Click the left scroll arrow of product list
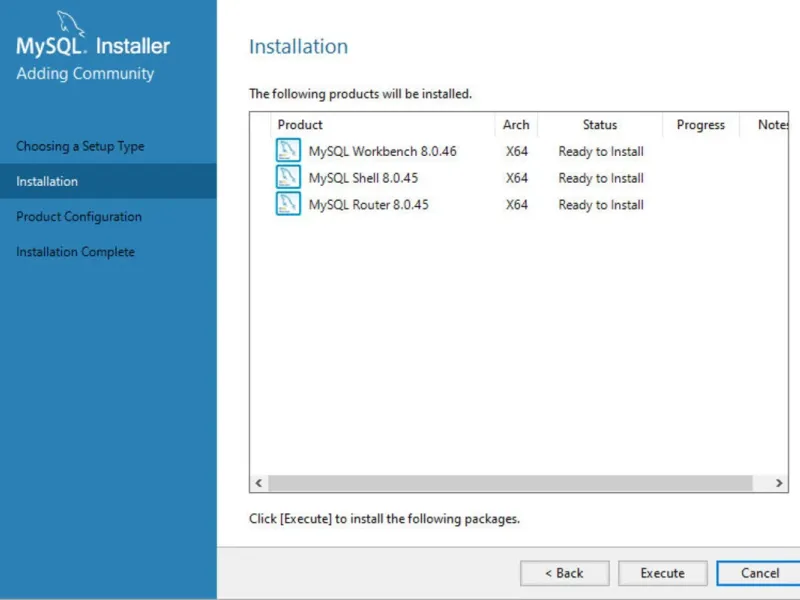800x600 pixels. pyautogui.click(x=259, y=483)
